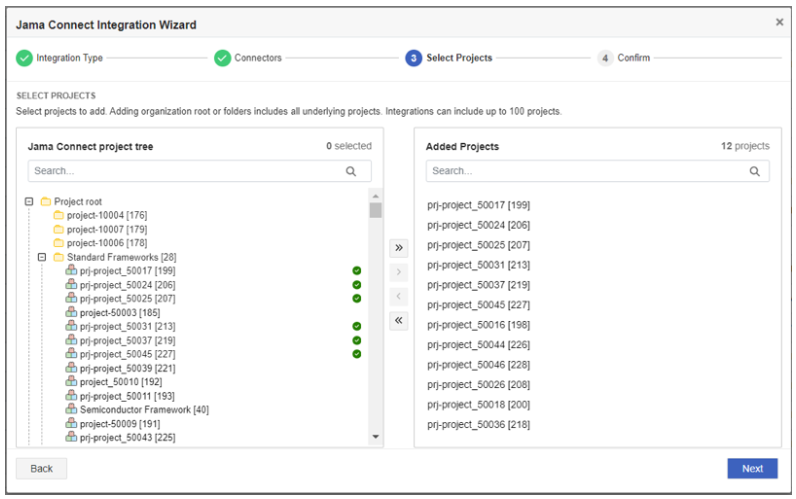Click folder icon of project-10004 [176]
Image resolution: width=796 pixels, height=499 pixels.
pos(58,215)
